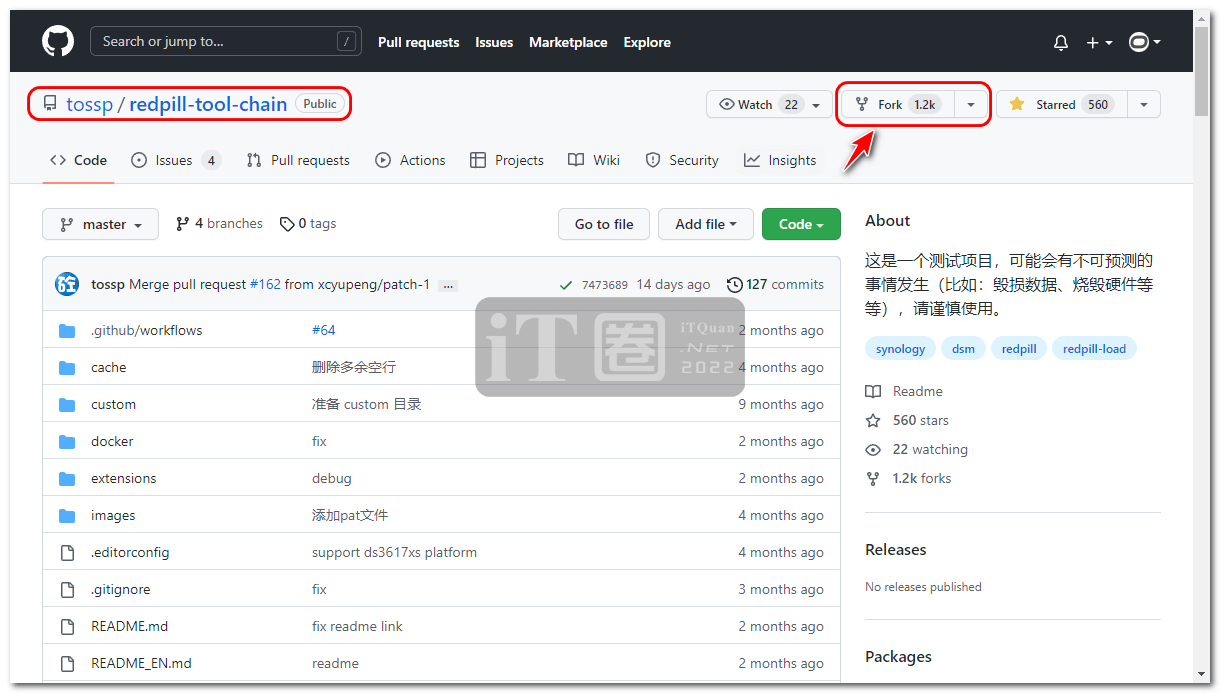
Task: Open the 'support ds3617xs platform' commit message
Action: click(394, 552)
